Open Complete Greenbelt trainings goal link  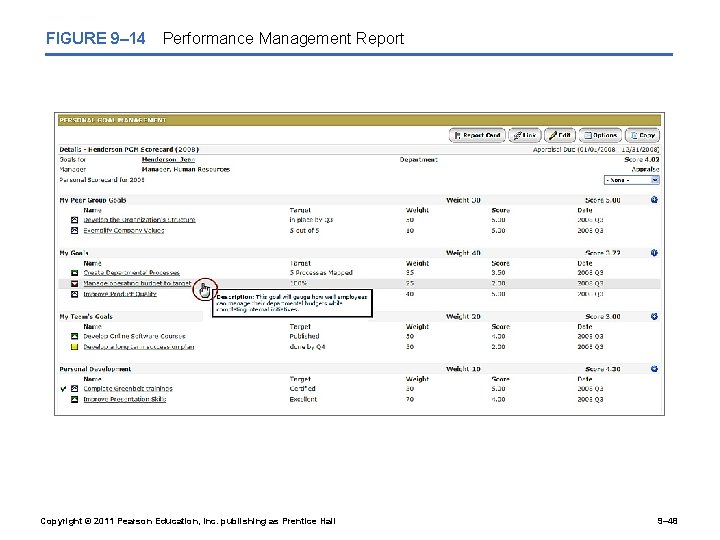pyautogui.click(x=128, y=388)
